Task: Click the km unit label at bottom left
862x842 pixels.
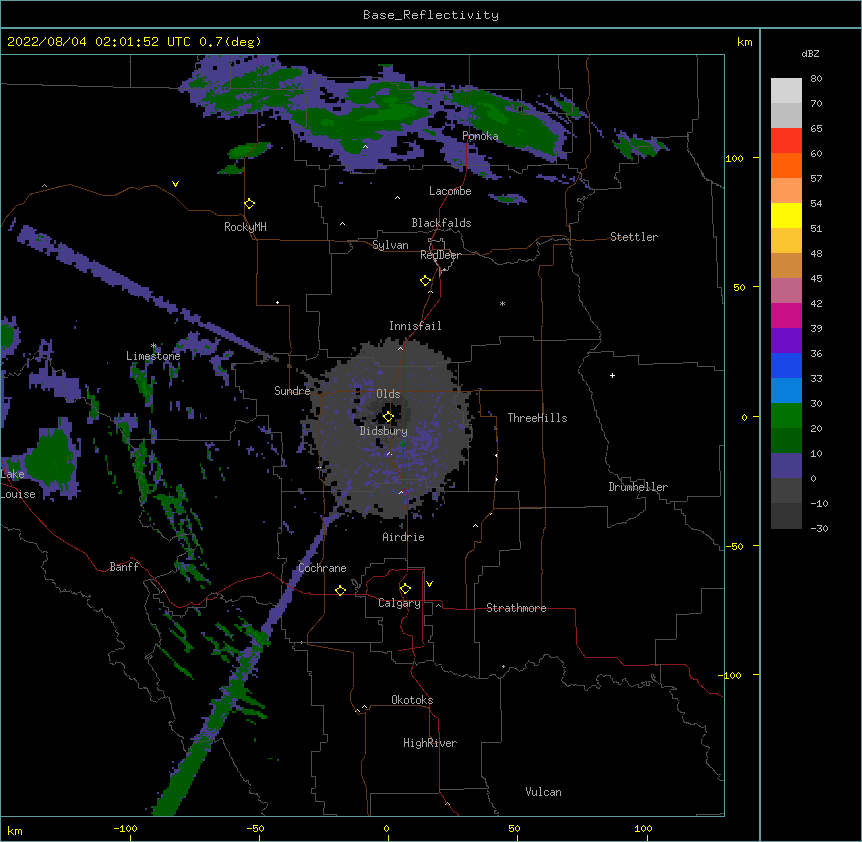Action: 14,830
